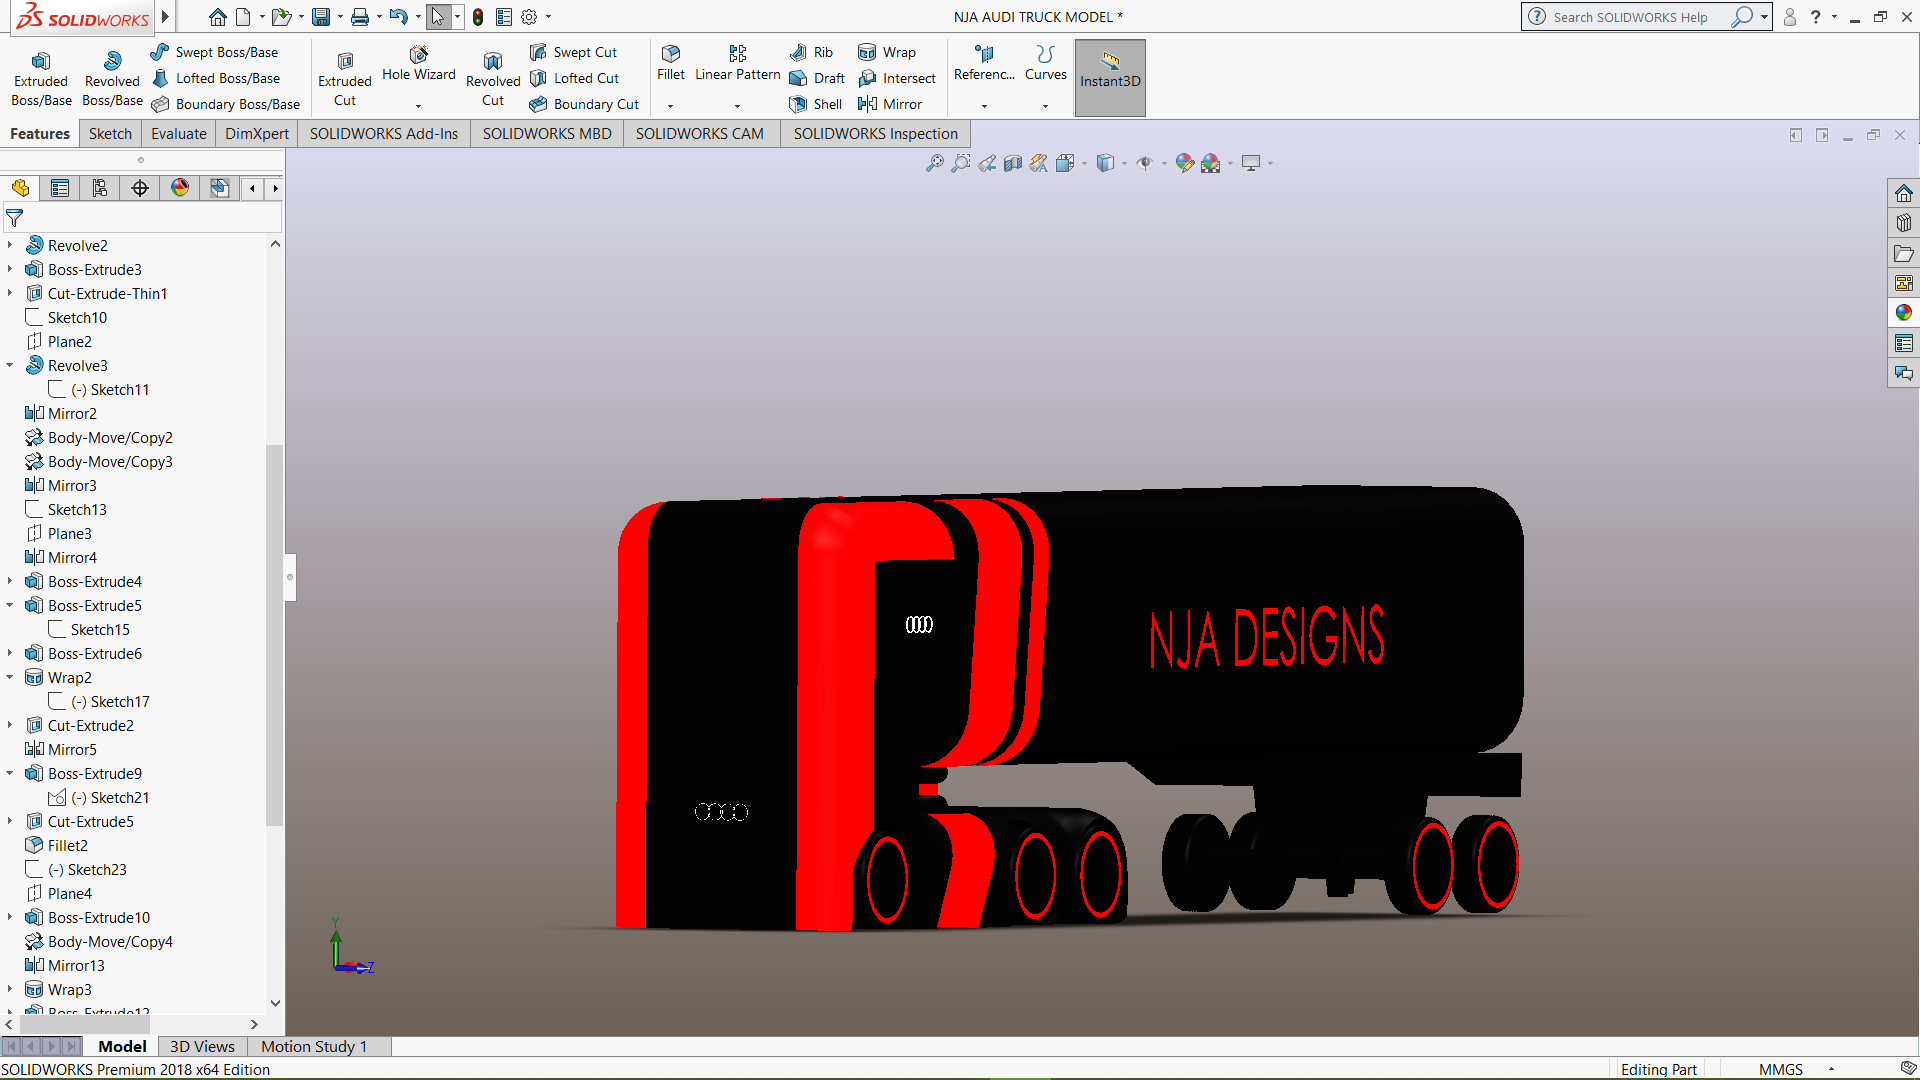This screenshot has height=1080, width=1920.
Task: Toggle the Instant3D button
Action: coord(1110,78)
